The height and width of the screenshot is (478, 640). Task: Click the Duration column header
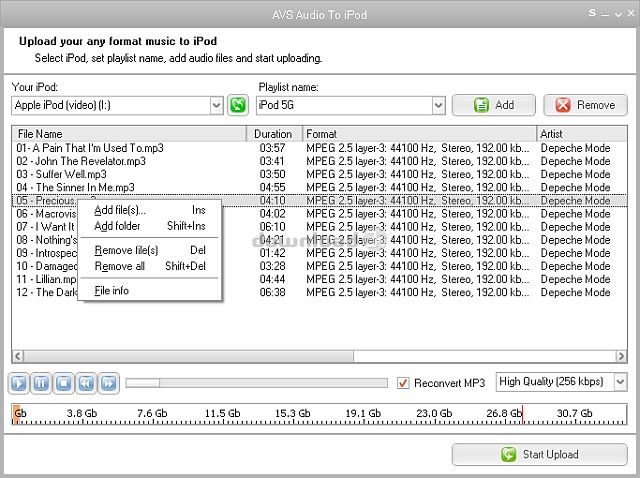(x=274, y=134)
